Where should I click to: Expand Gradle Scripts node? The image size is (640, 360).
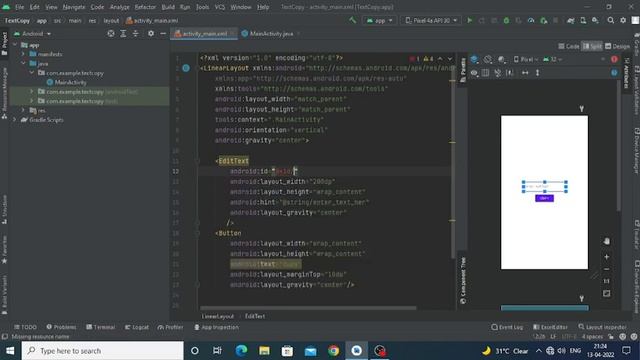click(x=15, y=120)
